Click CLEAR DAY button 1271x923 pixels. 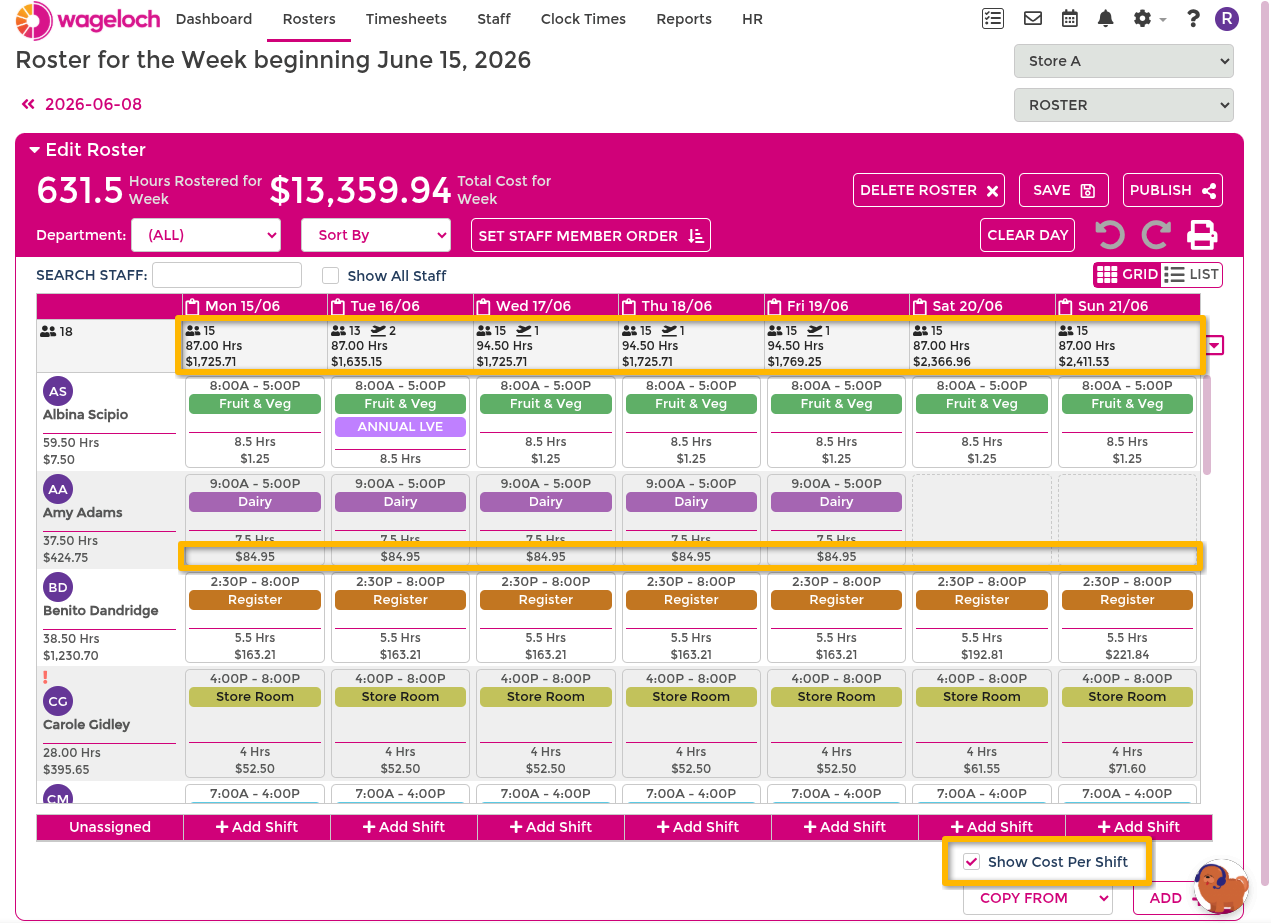[x=1027, y=235]
